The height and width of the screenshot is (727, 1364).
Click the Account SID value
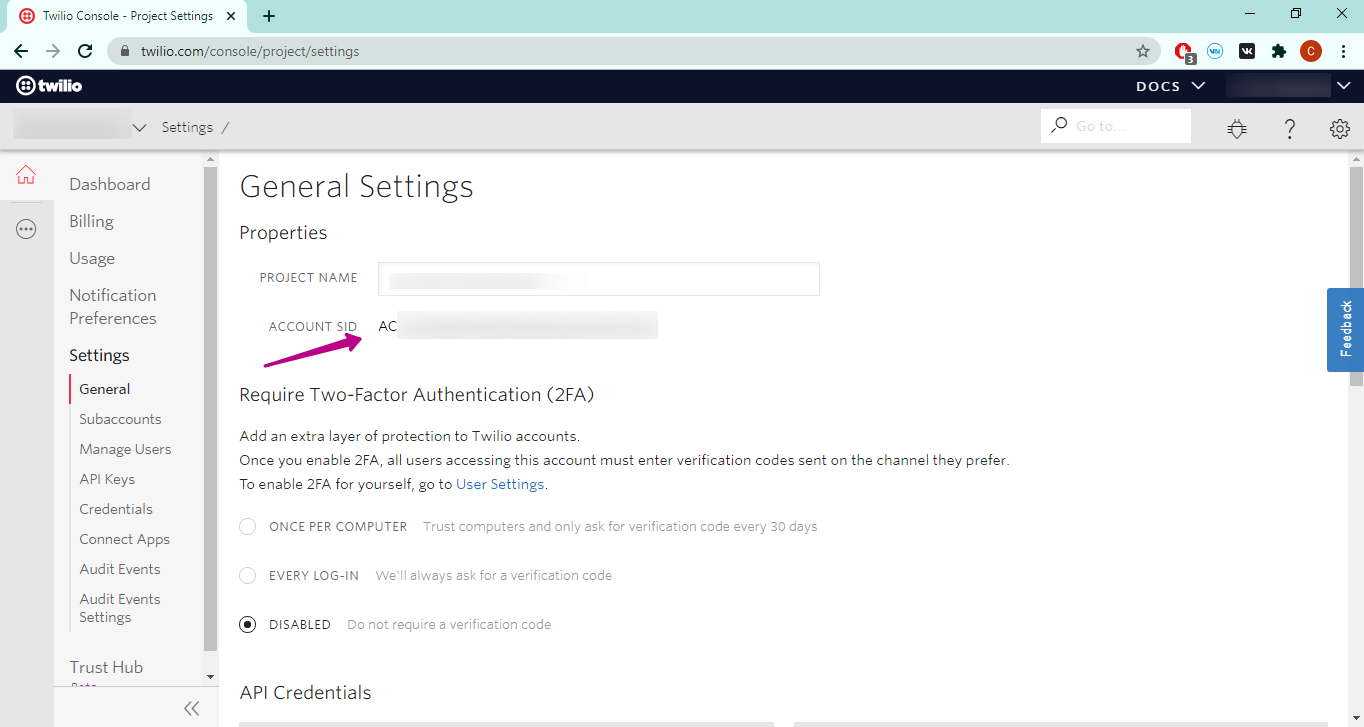518,326
